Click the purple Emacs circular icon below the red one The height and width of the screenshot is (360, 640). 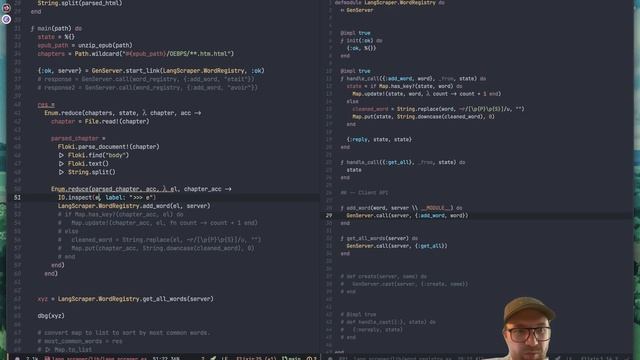pyautogui.click(x=6, y=19)
